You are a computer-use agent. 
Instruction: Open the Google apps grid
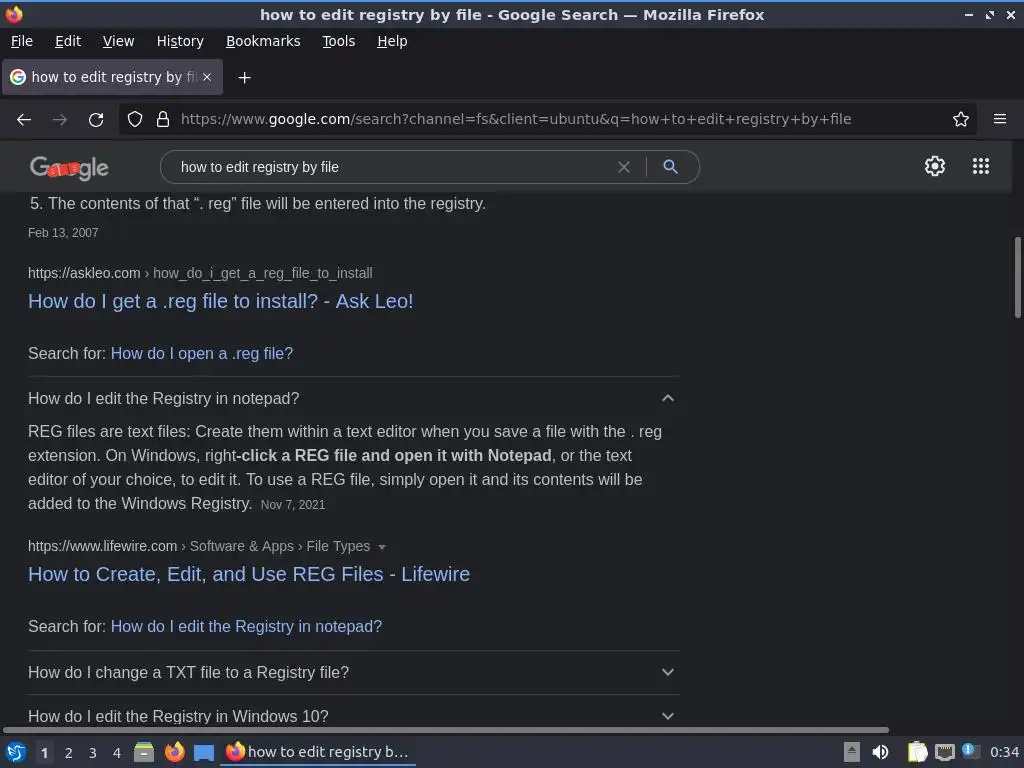pos(981,166)
